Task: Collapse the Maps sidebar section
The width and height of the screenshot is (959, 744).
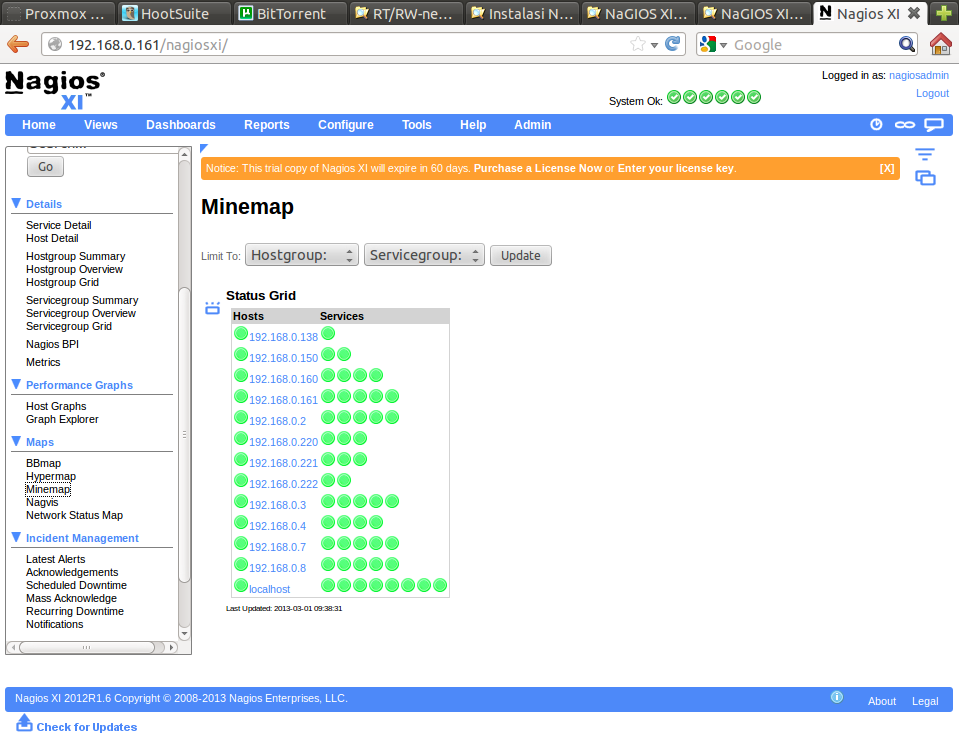Action: click(x=16, y=441)
